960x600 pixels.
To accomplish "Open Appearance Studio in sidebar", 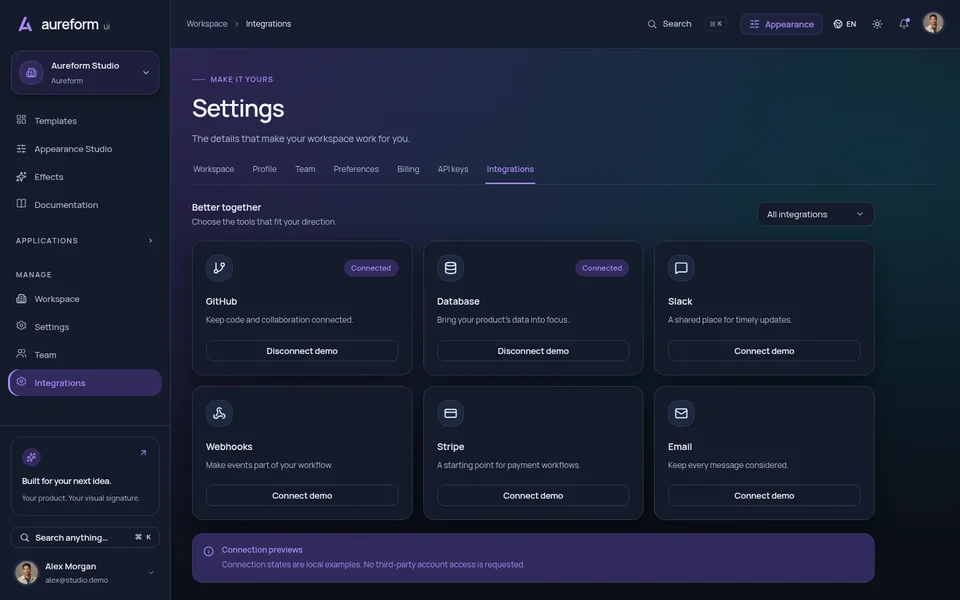I will pos(85,149).
